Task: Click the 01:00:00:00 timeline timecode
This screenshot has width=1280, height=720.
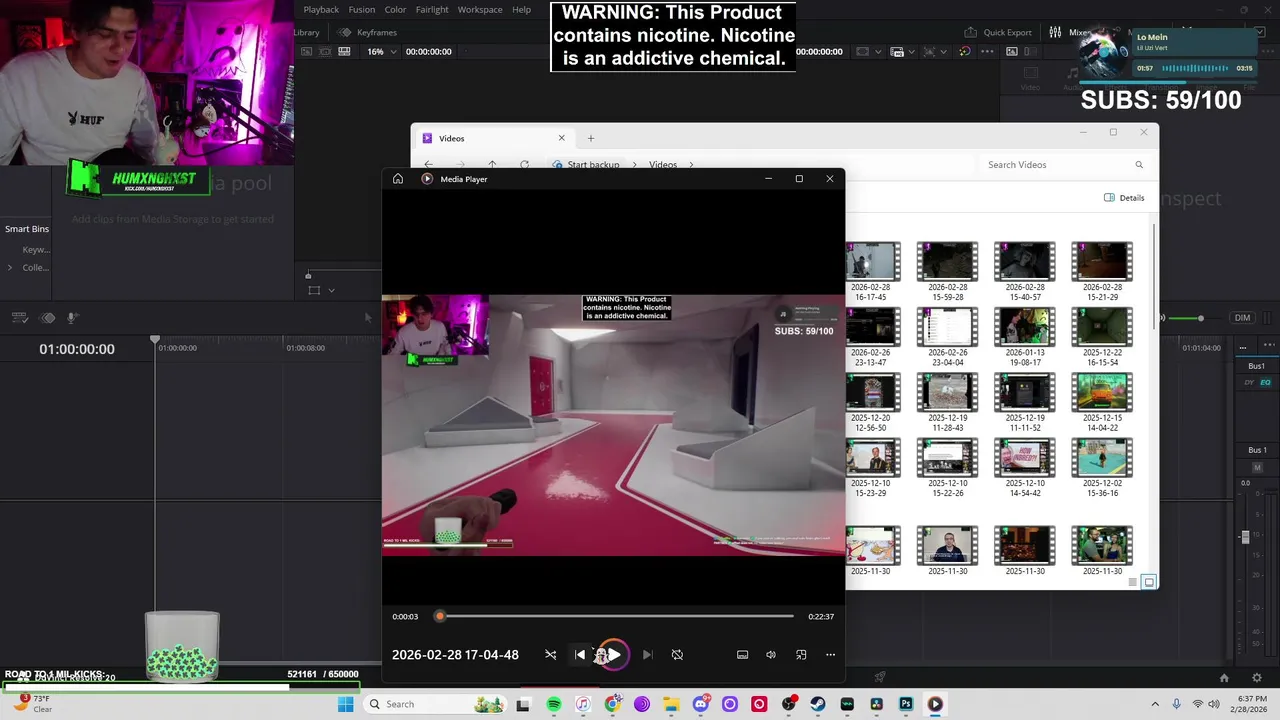Action: 77,349
